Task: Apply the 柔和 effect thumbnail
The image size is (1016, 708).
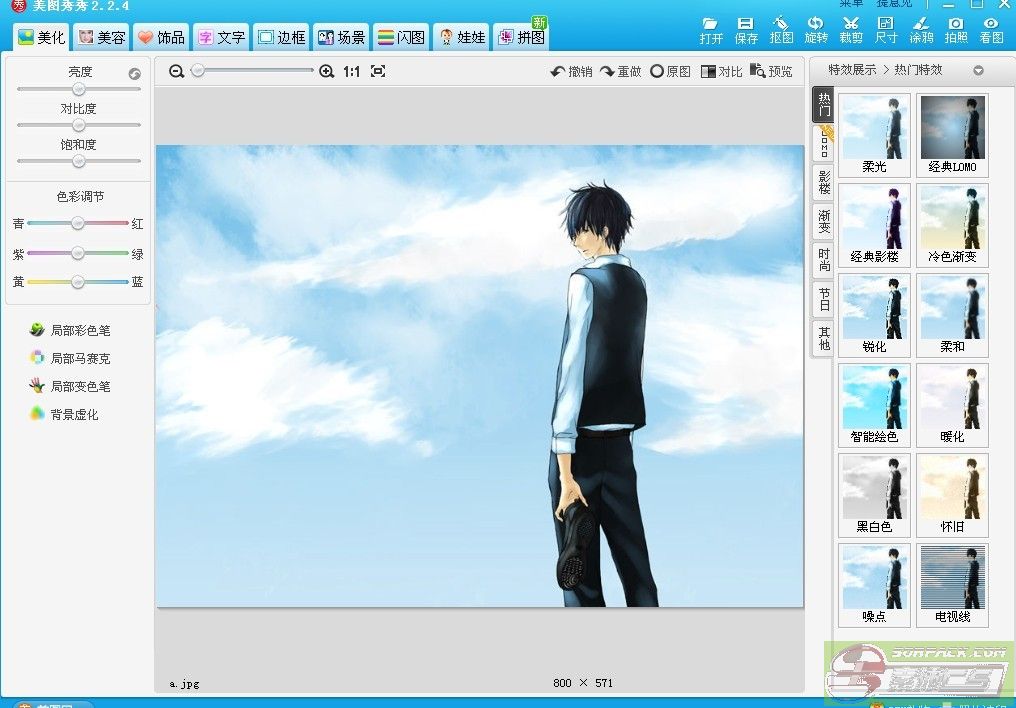Action: [952, 315]
